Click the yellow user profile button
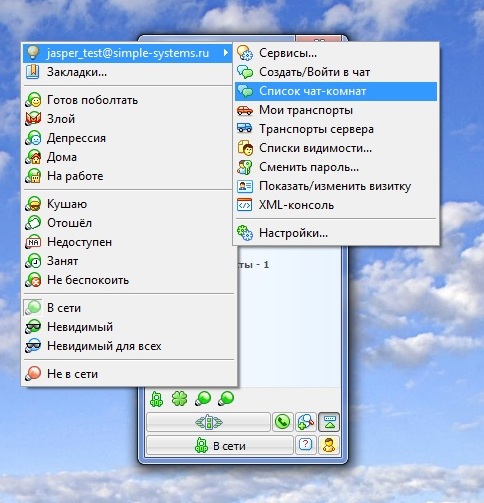Viewport: 484px width, 503px height. tap(329, 445)
